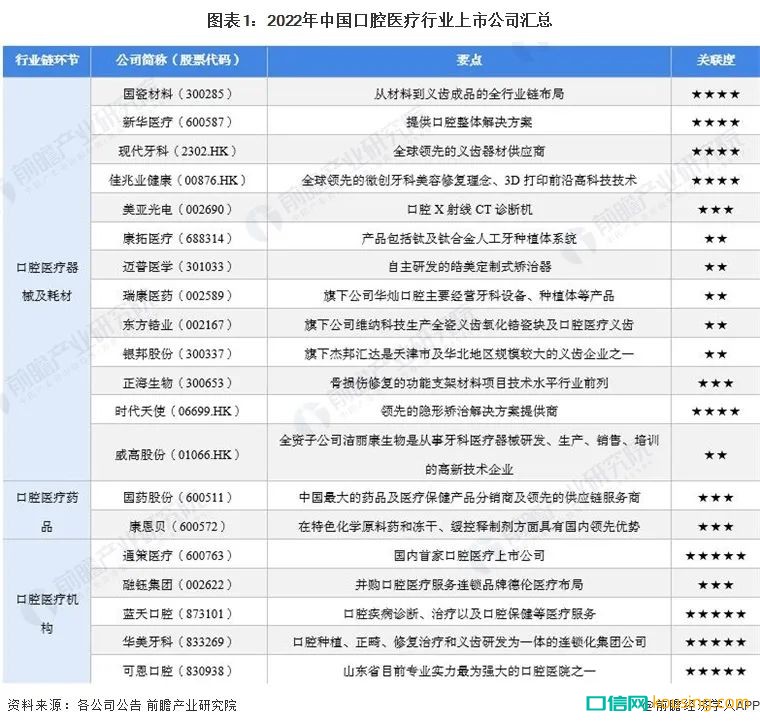
Task: Click the star rating for 通策医疗 row
Action: tap(715, 555)
